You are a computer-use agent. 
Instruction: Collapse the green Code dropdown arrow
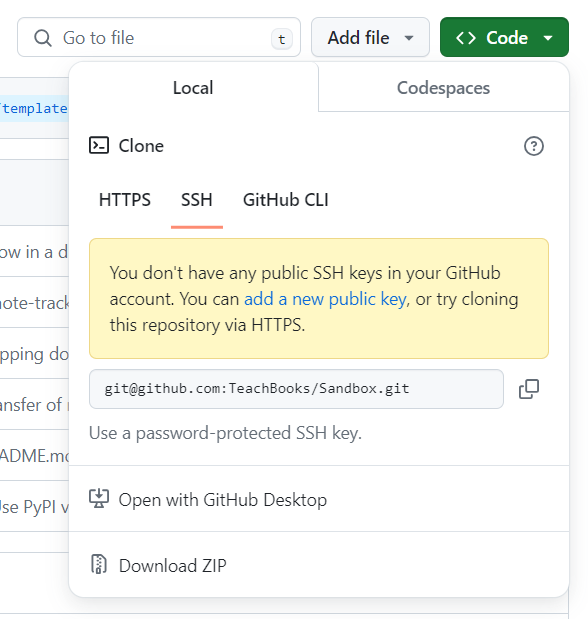click(x=548, y=38)
